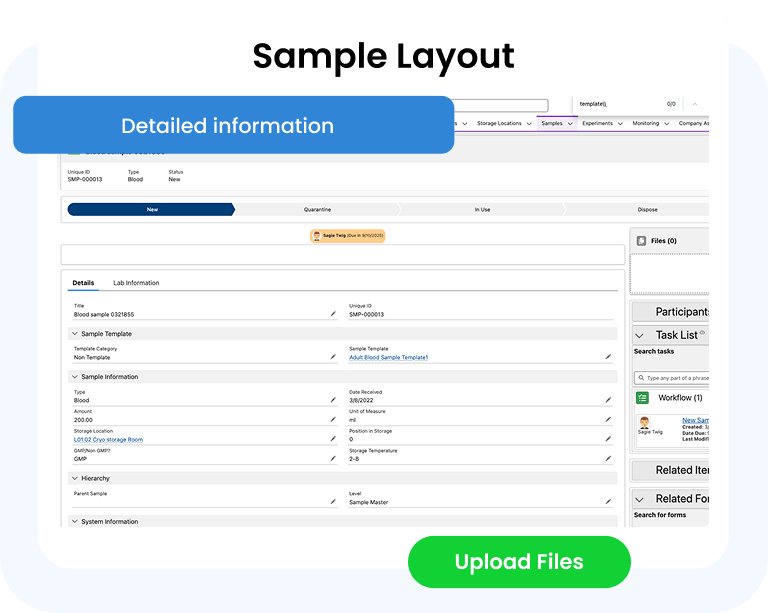Edit the Amount field pencil icon
Viewport: 769px width, 613px height.
click(333, 420)
